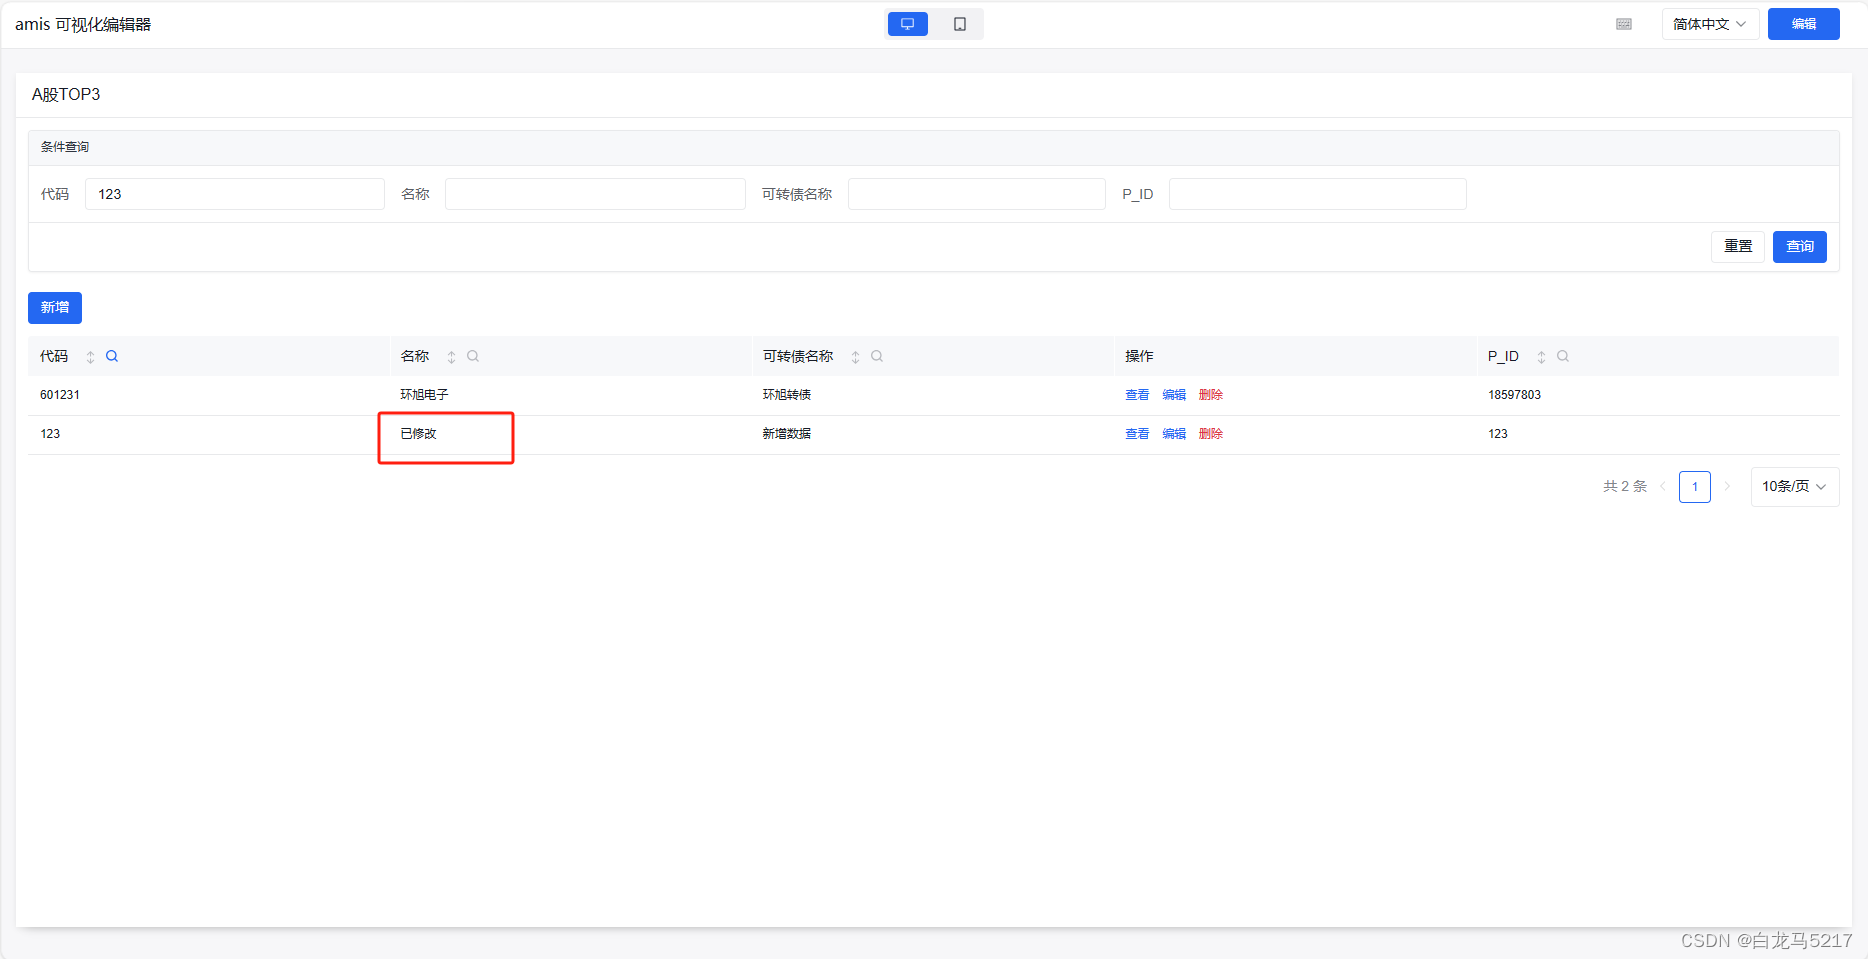Sort the P_ID column
Screen dimensions: 1868x959
1541,357
